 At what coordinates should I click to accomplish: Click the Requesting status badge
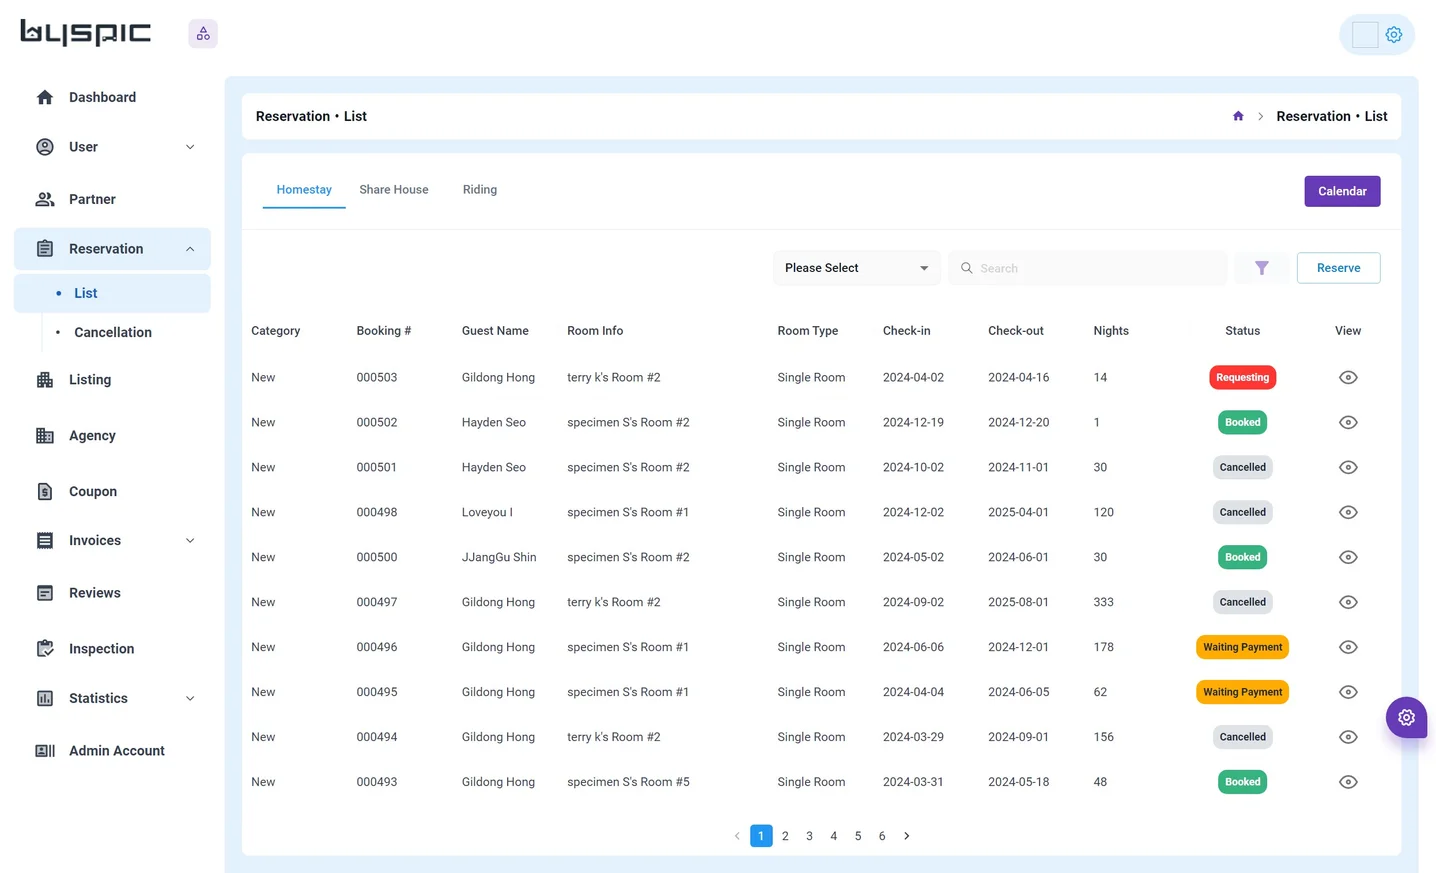[1242, 377]
